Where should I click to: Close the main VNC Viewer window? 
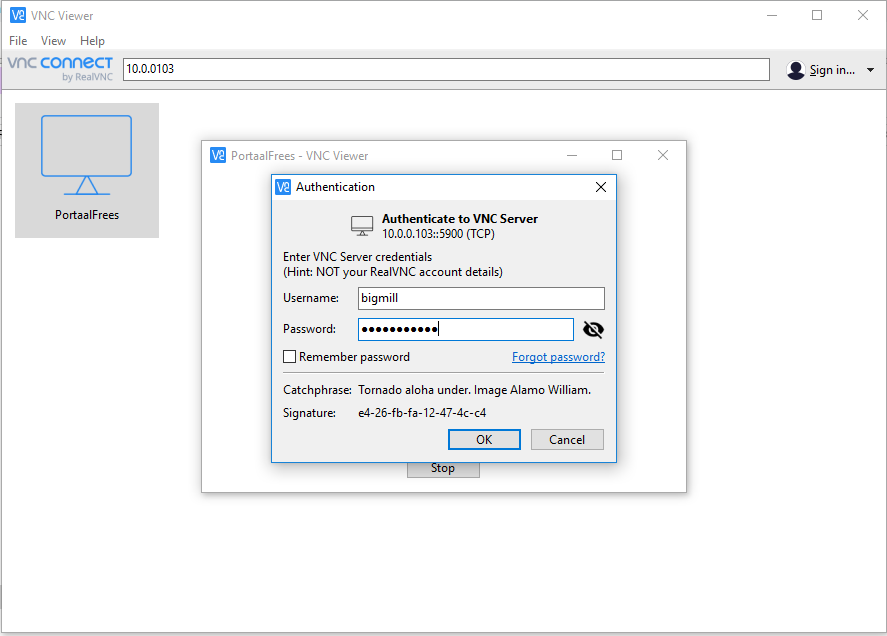coord(863,15)
